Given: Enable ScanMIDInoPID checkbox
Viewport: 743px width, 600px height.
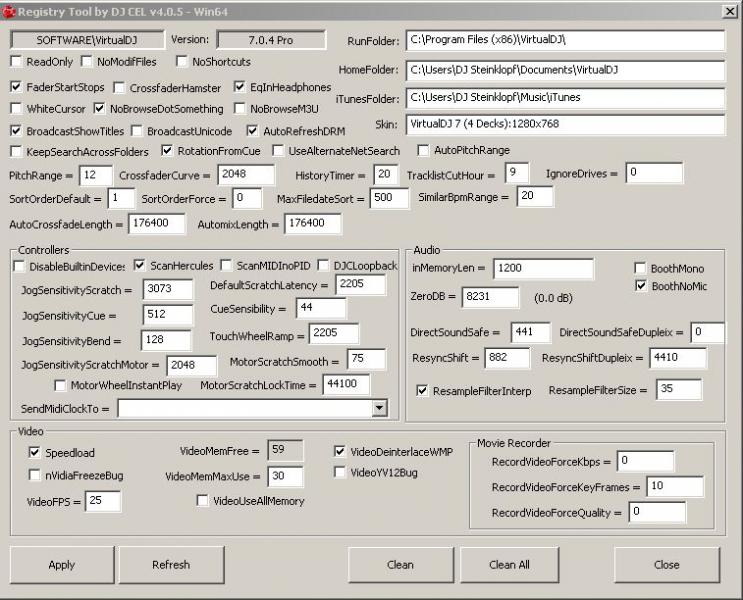Looking at the screenshot, I should 227,265.
